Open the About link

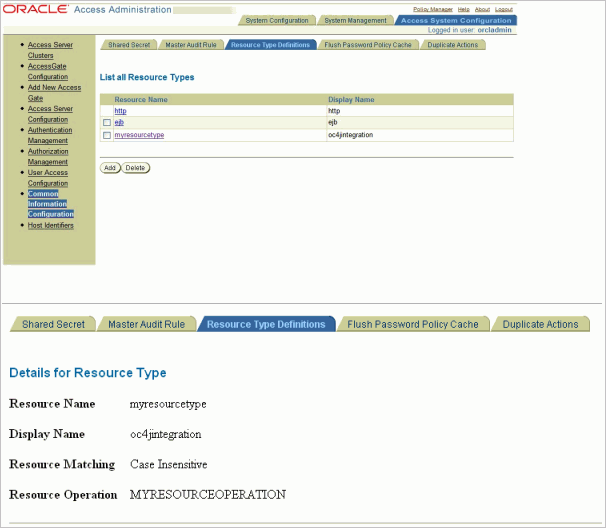pyautogui.click(x=482, y=9)
